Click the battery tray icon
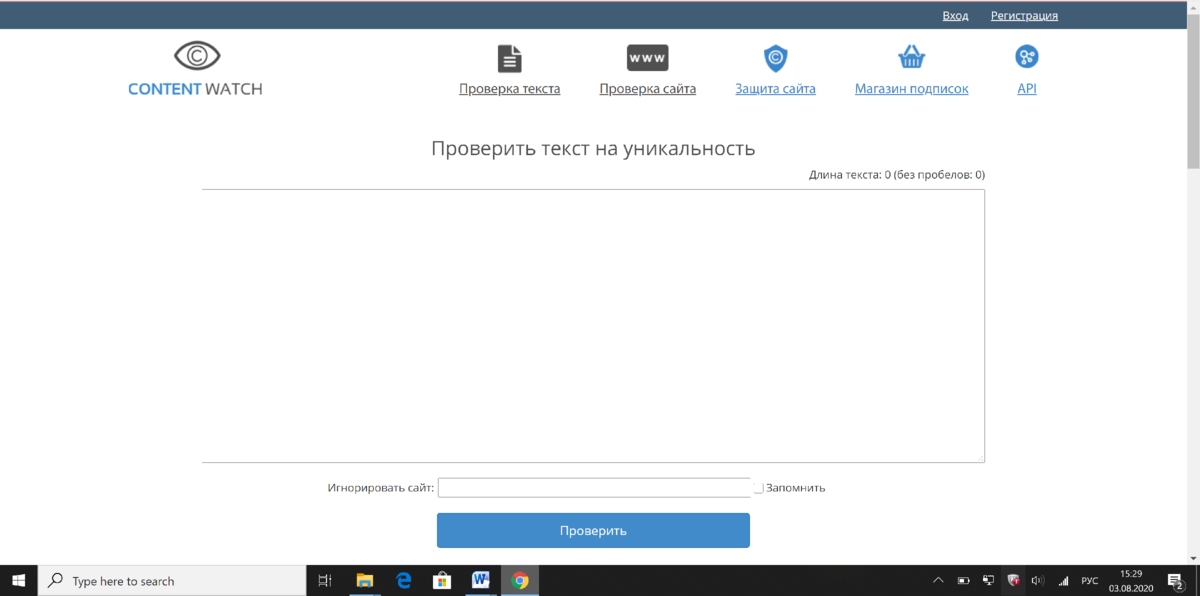Image resolution: width=1200 pixels, height=596 pixels. click(x=964, y=580)
